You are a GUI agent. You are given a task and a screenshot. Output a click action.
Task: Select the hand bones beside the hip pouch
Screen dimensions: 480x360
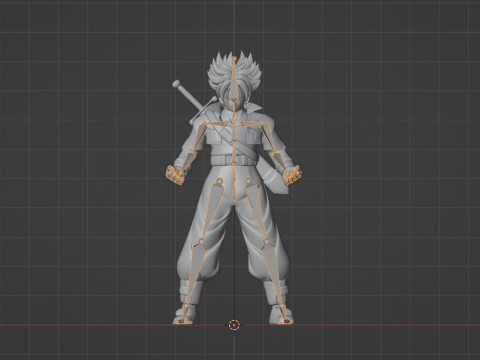tap(293, 176)
